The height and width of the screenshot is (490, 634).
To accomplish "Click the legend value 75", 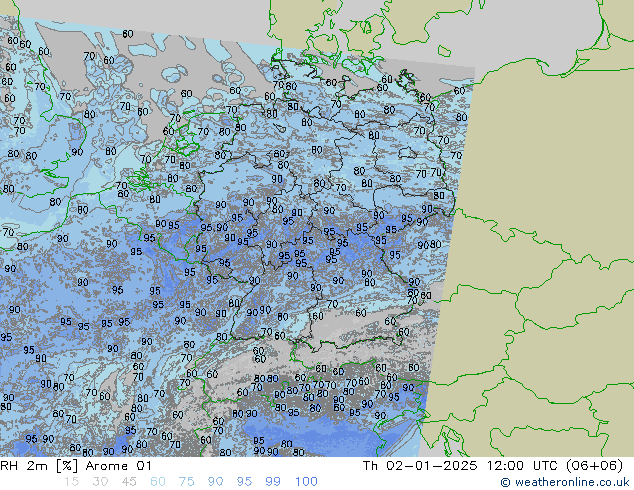I will 186,482.
